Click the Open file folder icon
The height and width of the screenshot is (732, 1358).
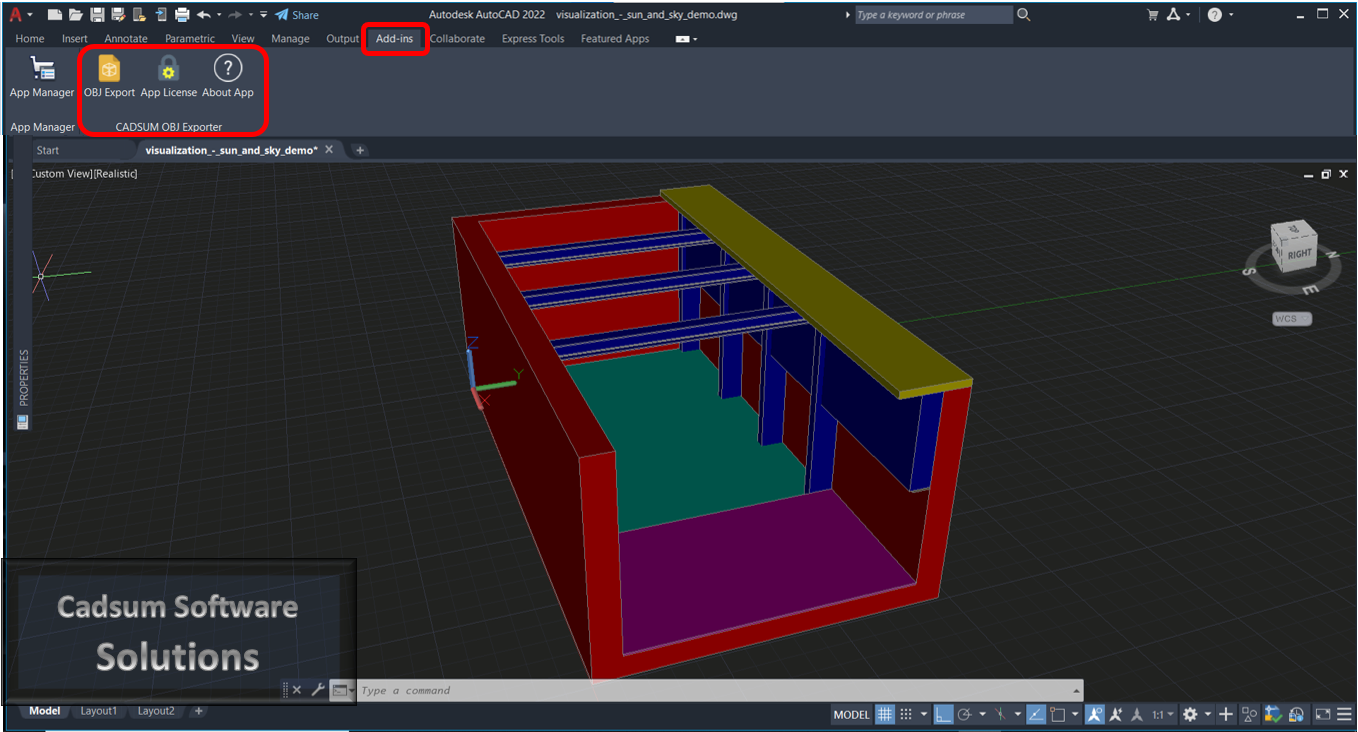point(76,15)
